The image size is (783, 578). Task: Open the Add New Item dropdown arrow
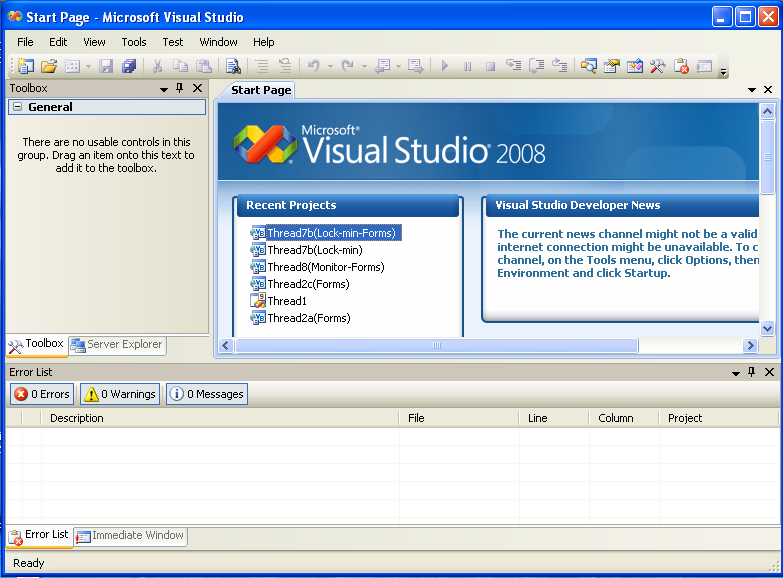click(88, 66)
